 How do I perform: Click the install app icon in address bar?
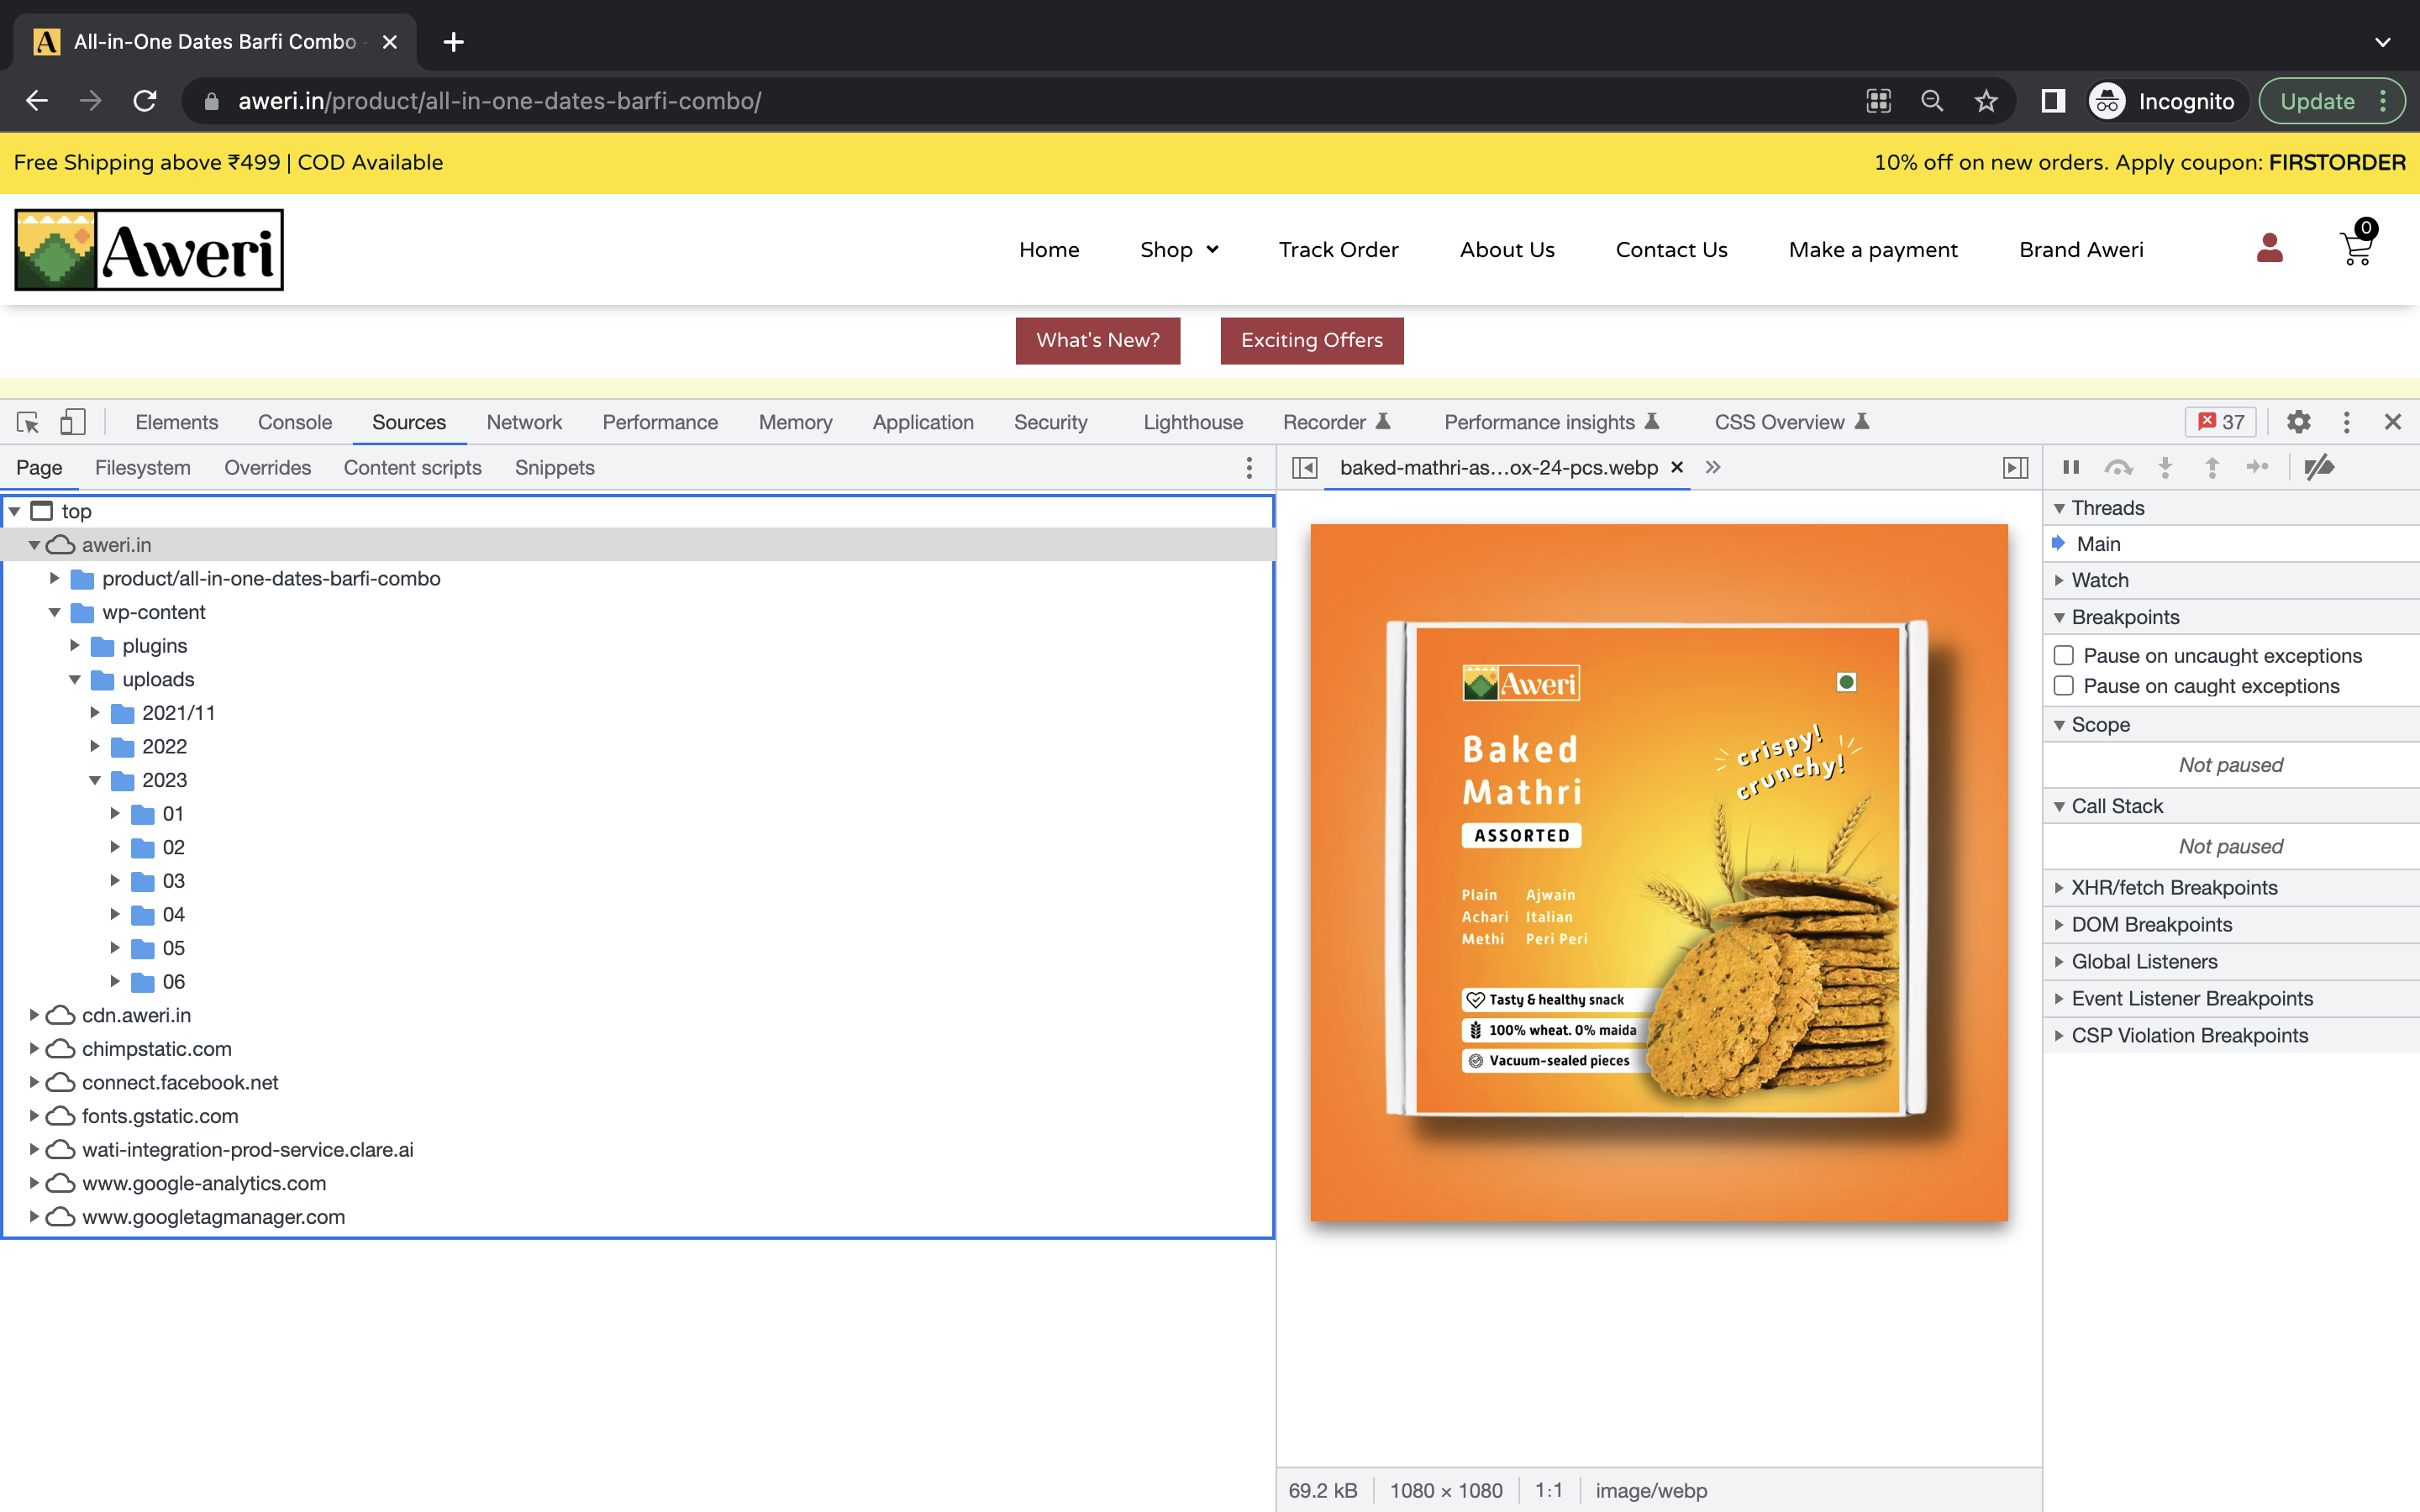point(1879,101)
